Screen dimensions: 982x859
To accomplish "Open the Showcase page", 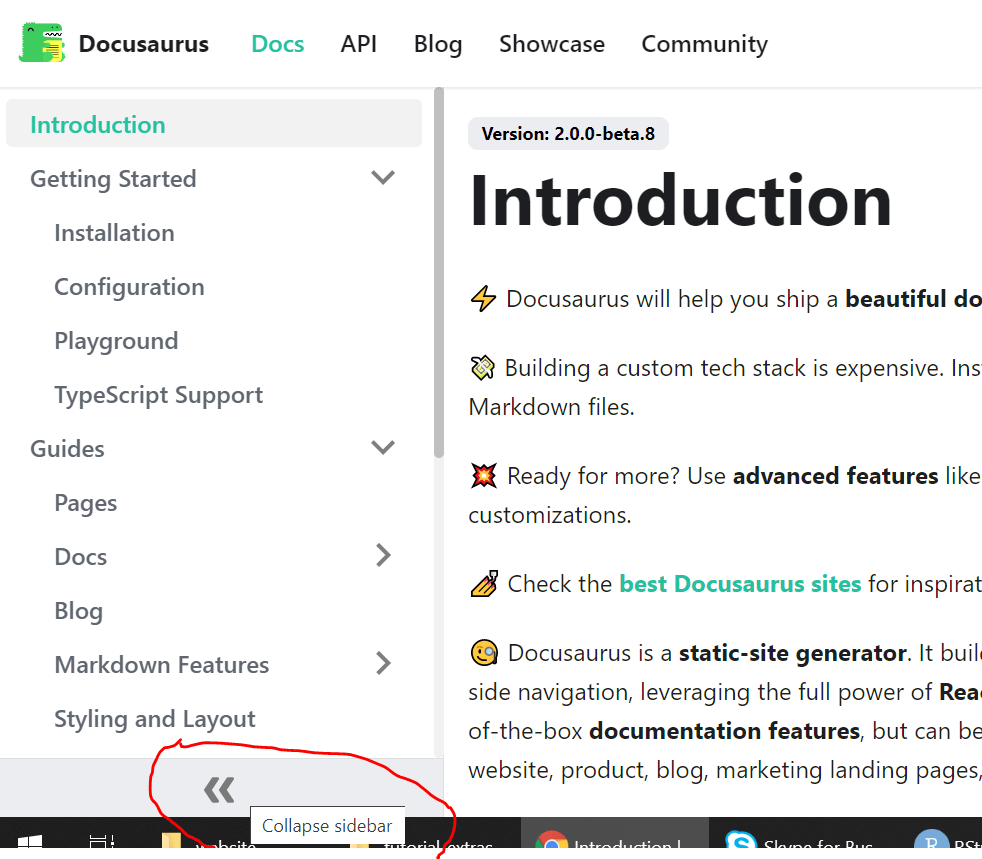I will tap(552, 43).
